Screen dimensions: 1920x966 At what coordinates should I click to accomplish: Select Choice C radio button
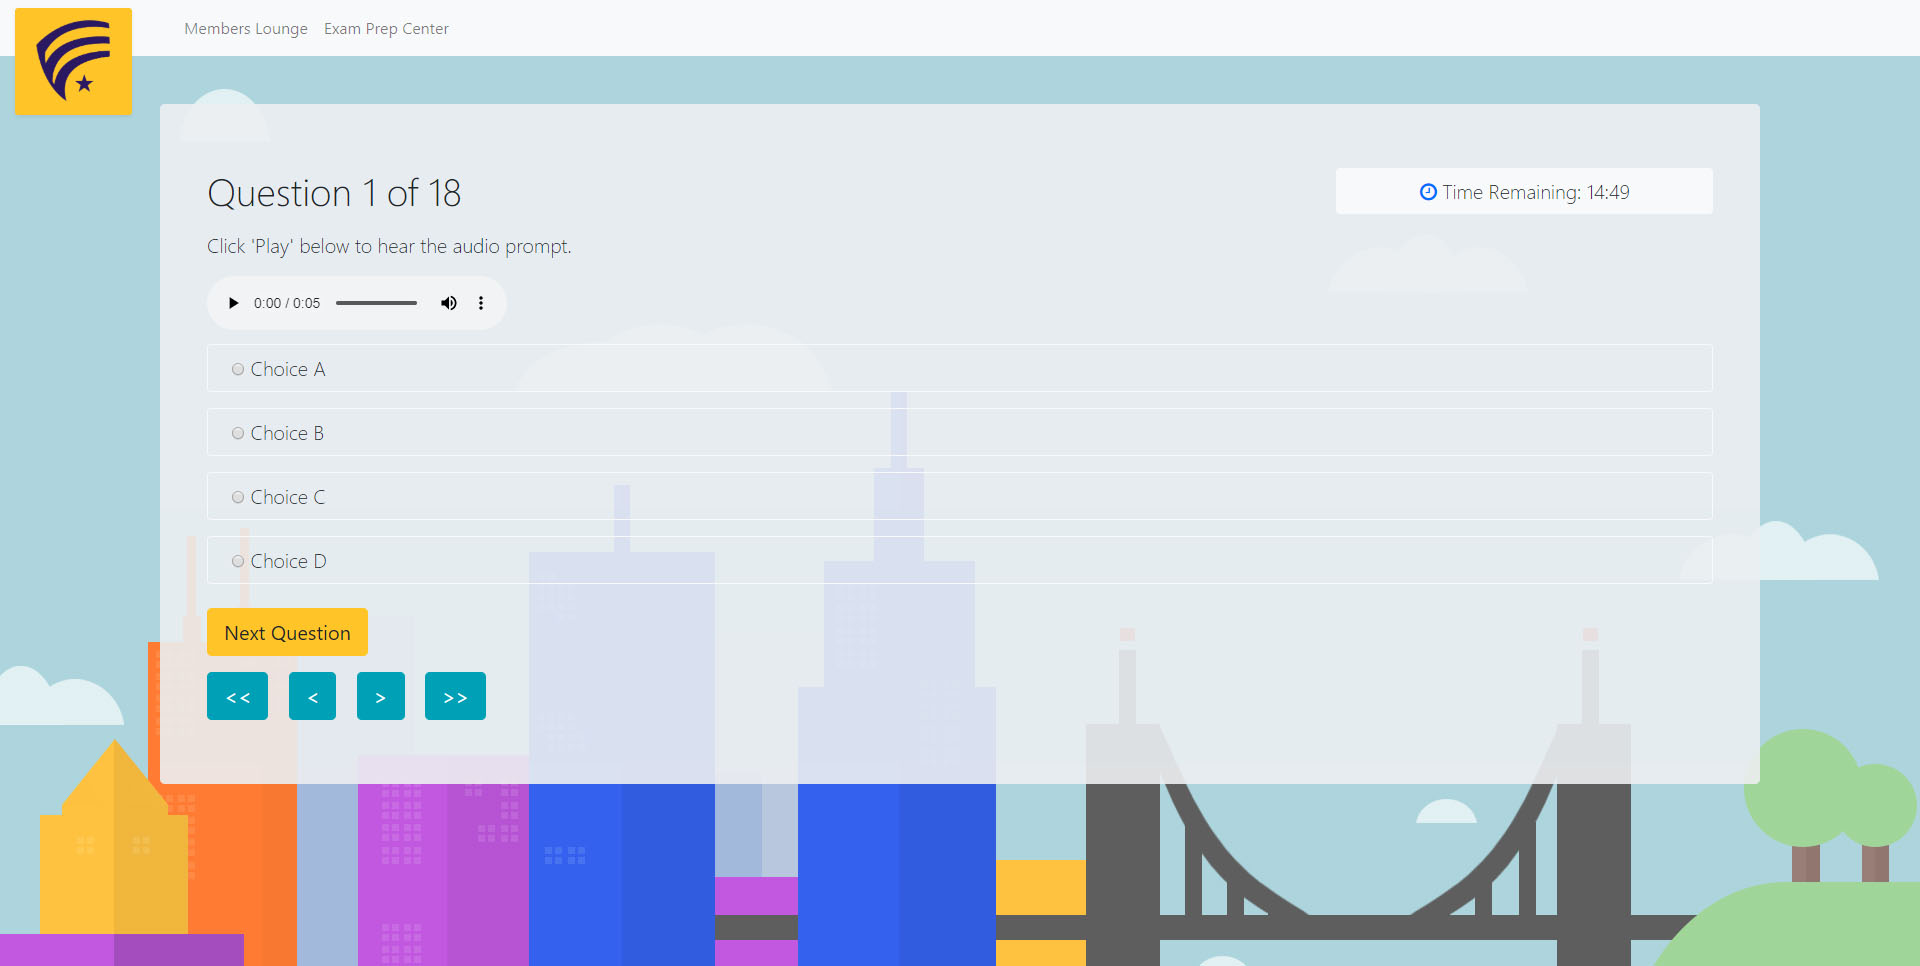tap(238, 497)
